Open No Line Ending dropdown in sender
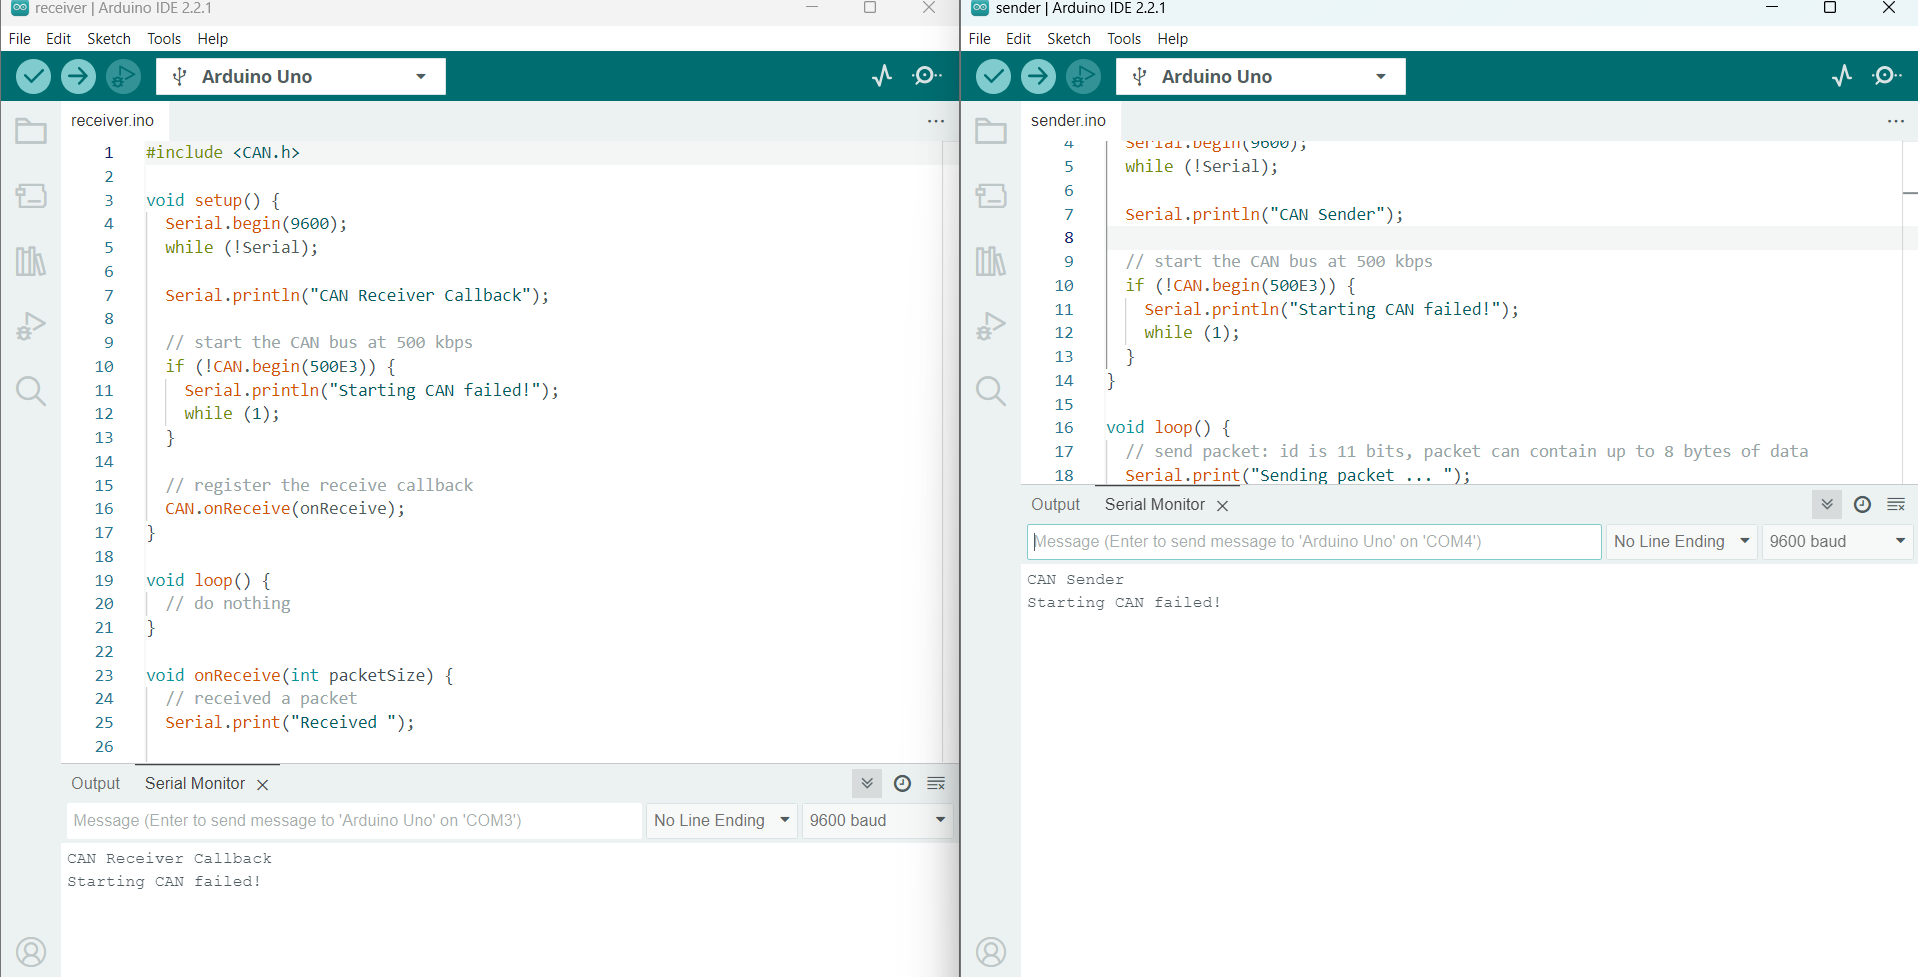 [1681, 542]
